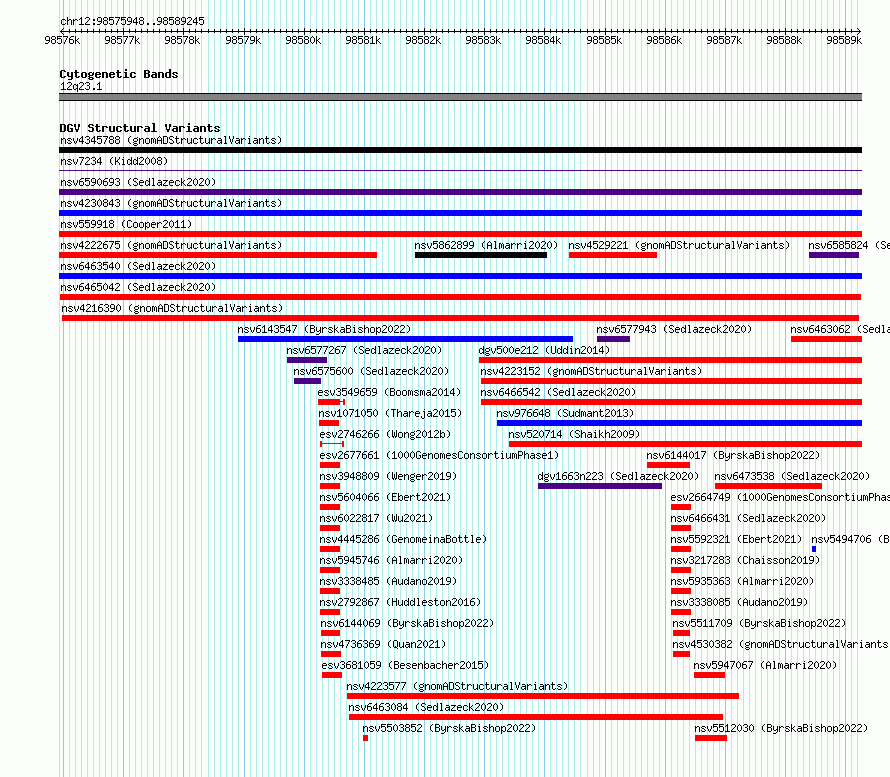Click nsv6465042 (Sedlazeck2020) label
The height and width of the screenshot is (777, 890).
(138, 287)
